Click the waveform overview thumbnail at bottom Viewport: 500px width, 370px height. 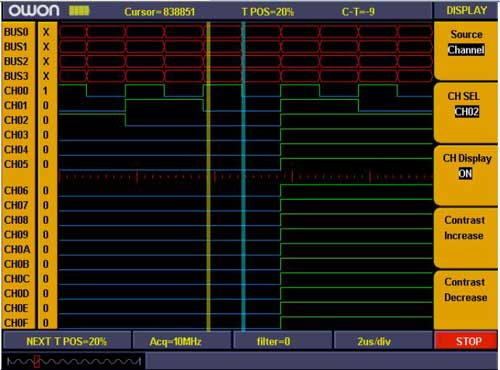(x=74, y=361)
